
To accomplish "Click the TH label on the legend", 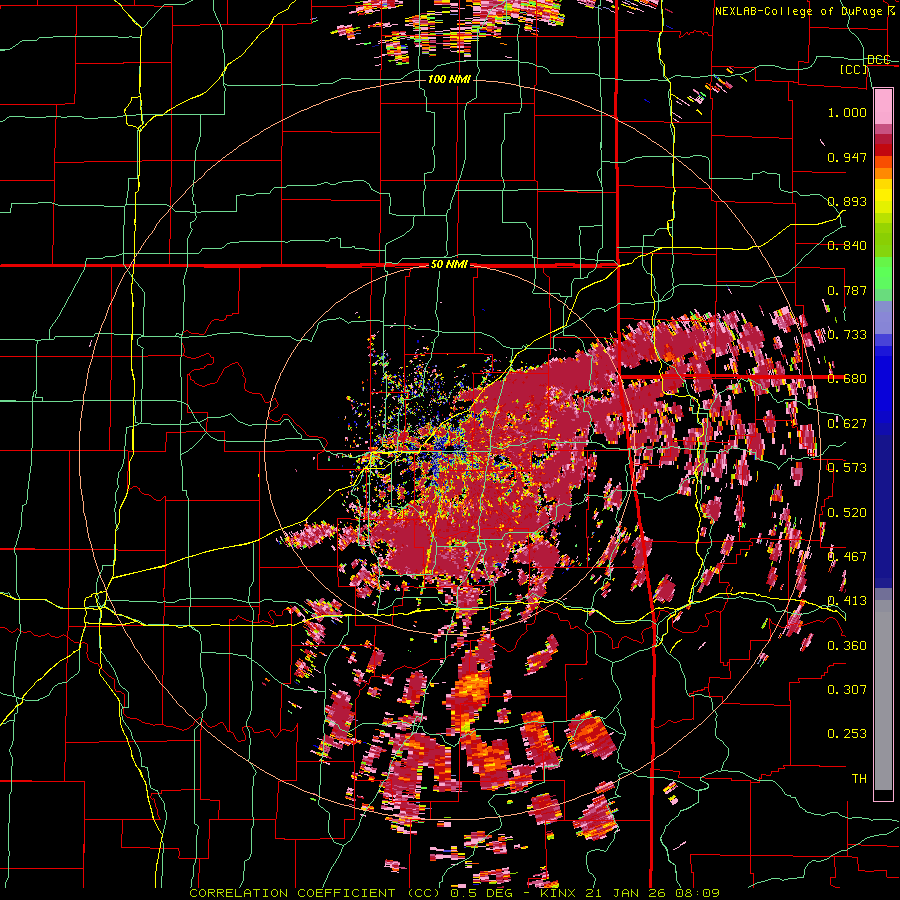I will tap(859, 779).
